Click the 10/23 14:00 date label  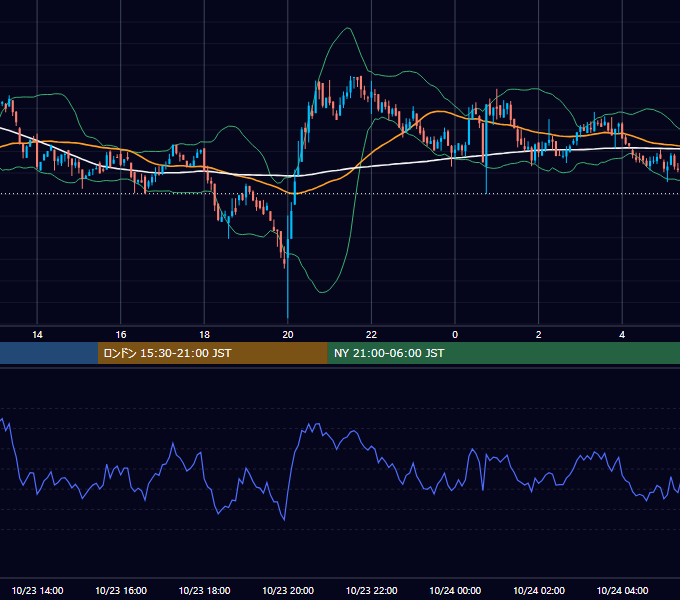click(37, 590)
